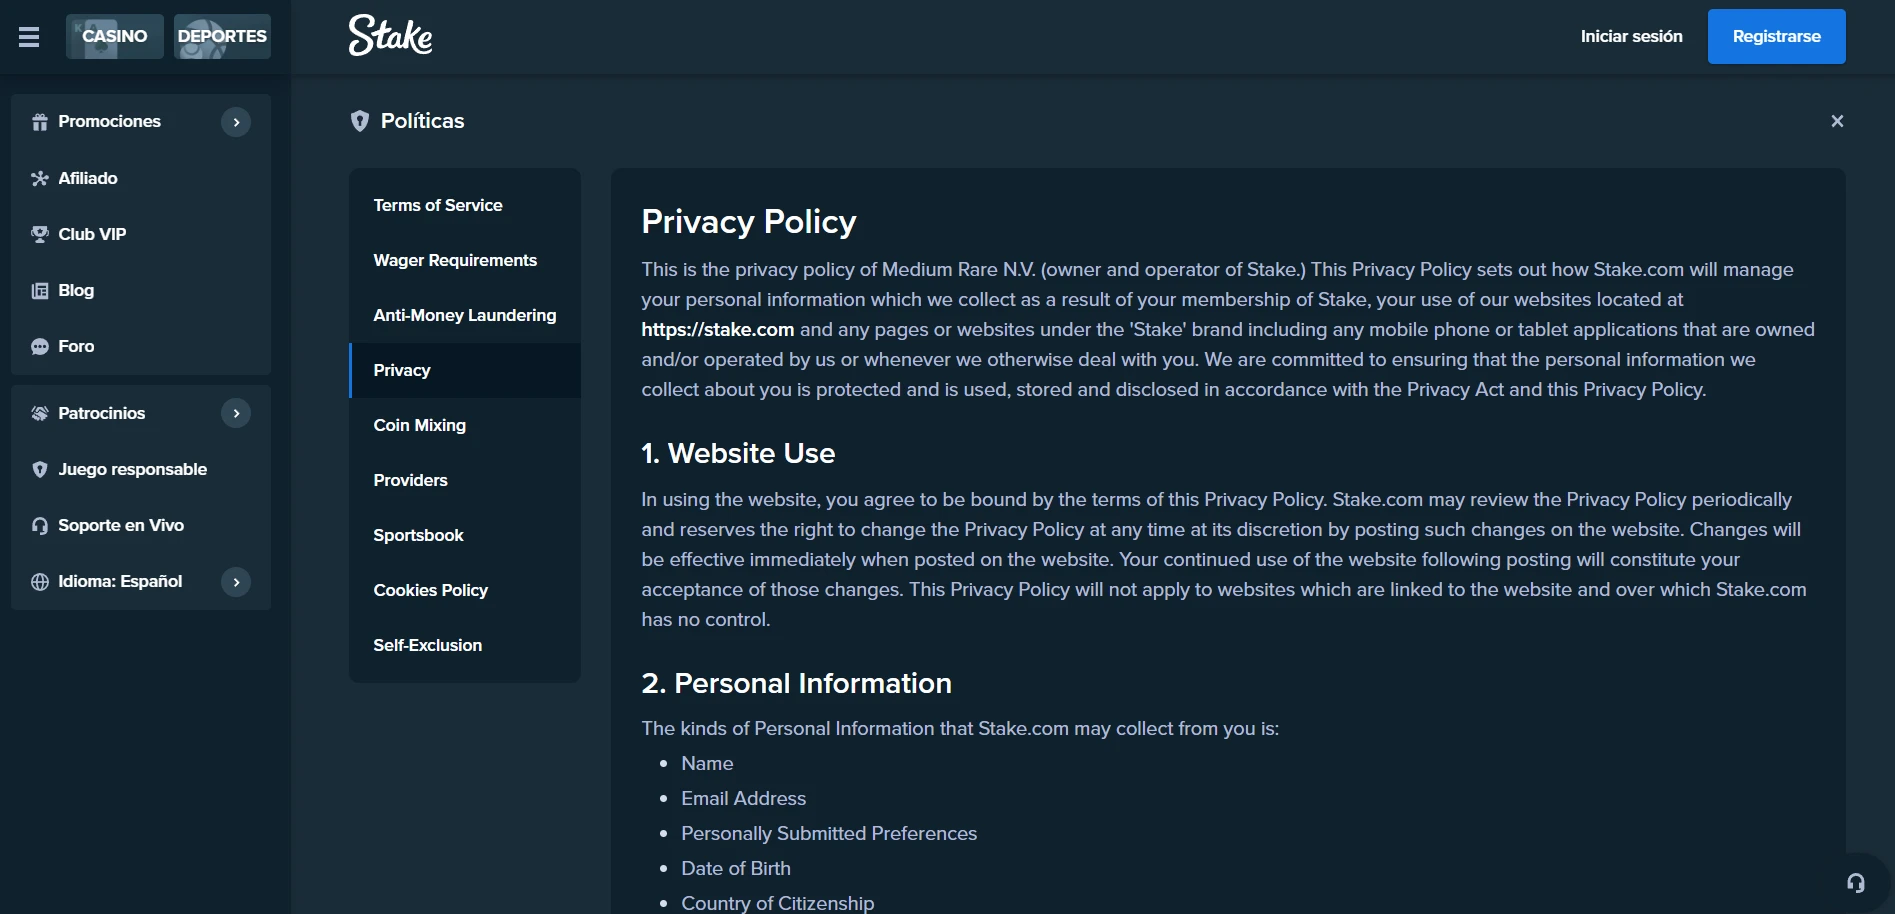
Task: Click the Stake logo
Action: pyautogui.click(x=390, y=36)
